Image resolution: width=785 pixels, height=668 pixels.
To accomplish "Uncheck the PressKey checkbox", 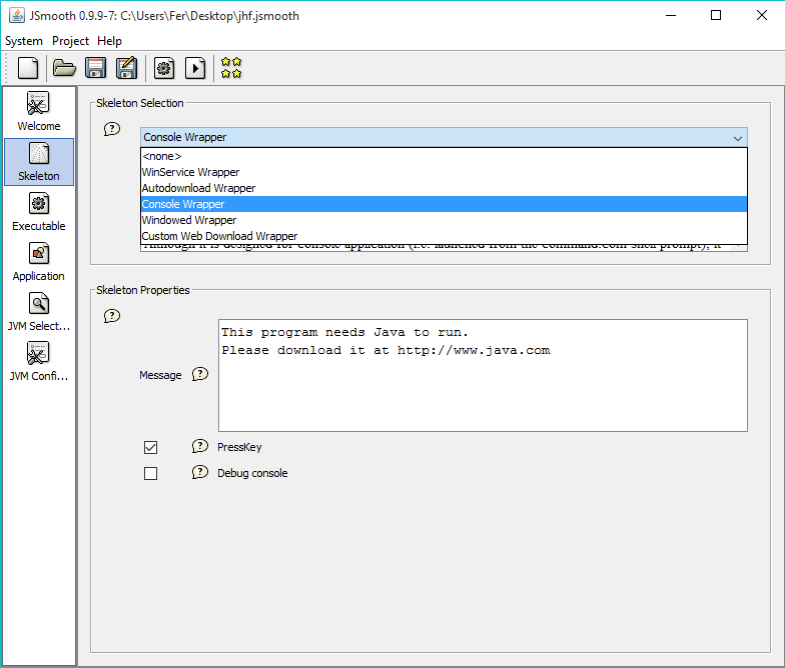I will point(151,447).
